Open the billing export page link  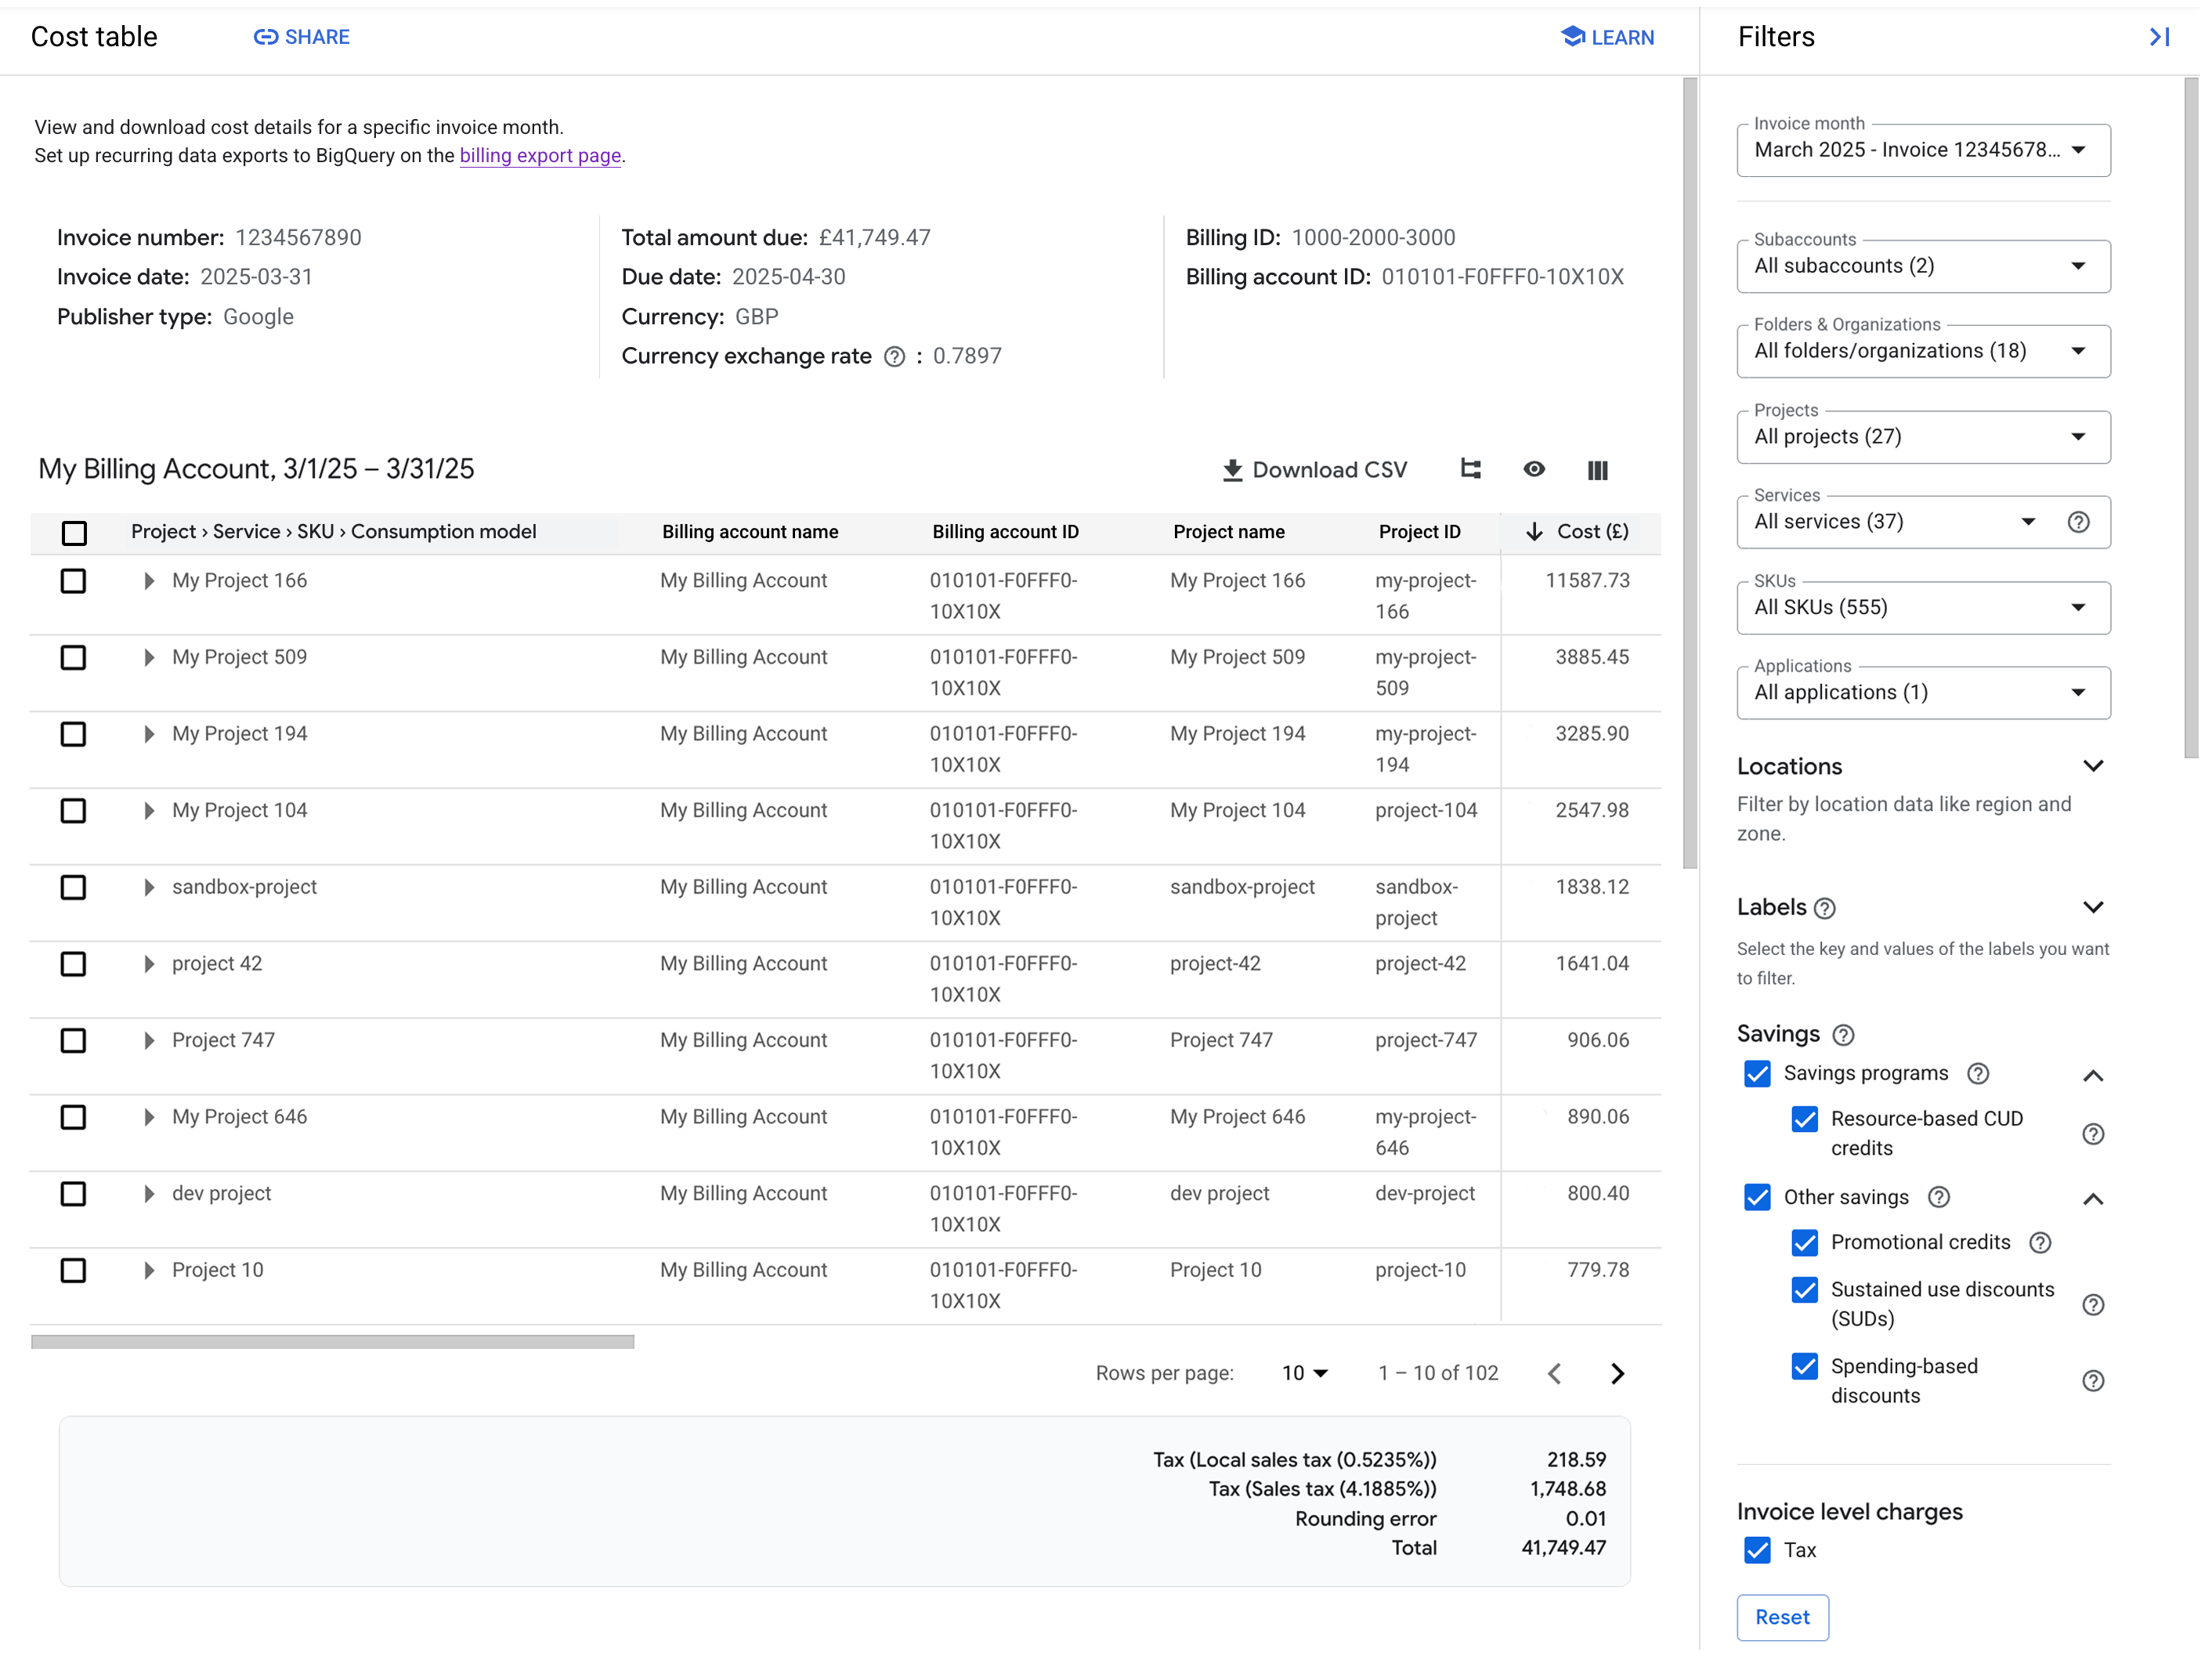[540, 156]
